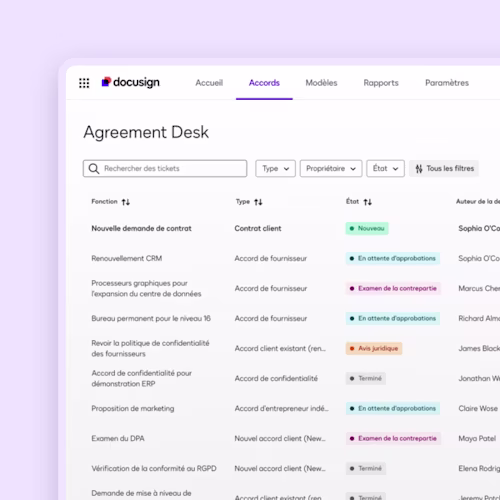Open Nouvelle demande de contrat row
The image size is (500, 500).
[x=141, y=228]
